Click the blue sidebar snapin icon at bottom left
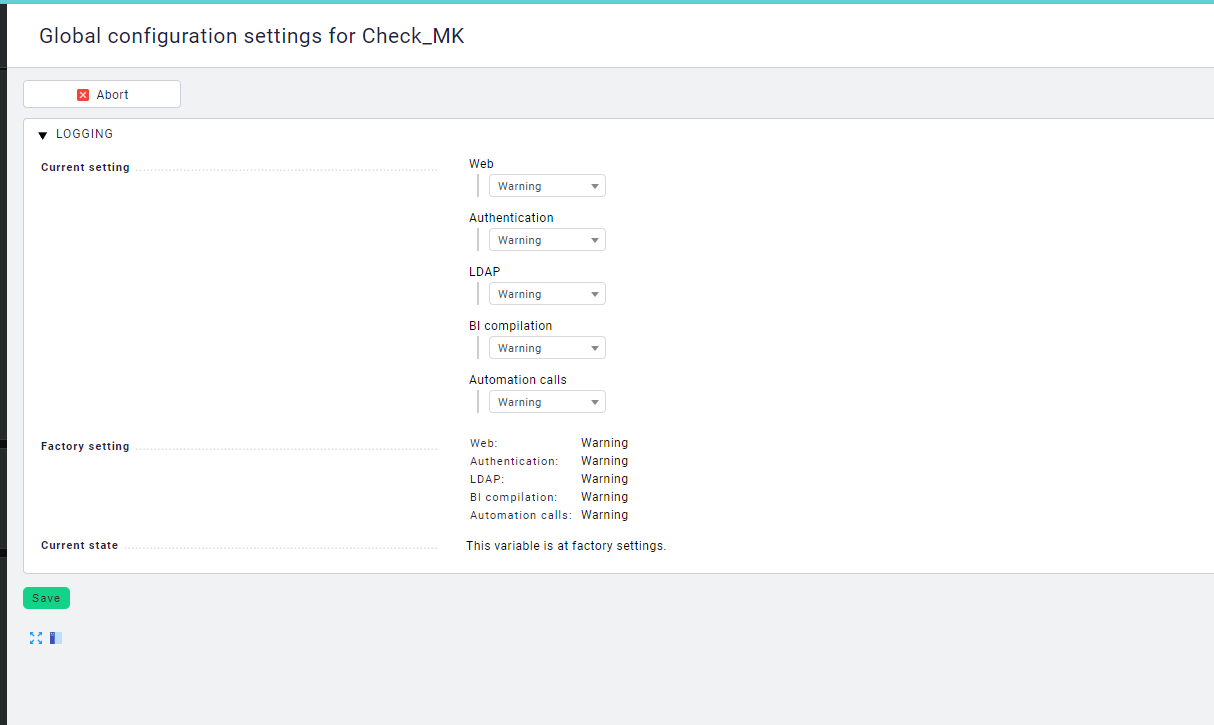 pyautogui.click(x=55, y=637)
